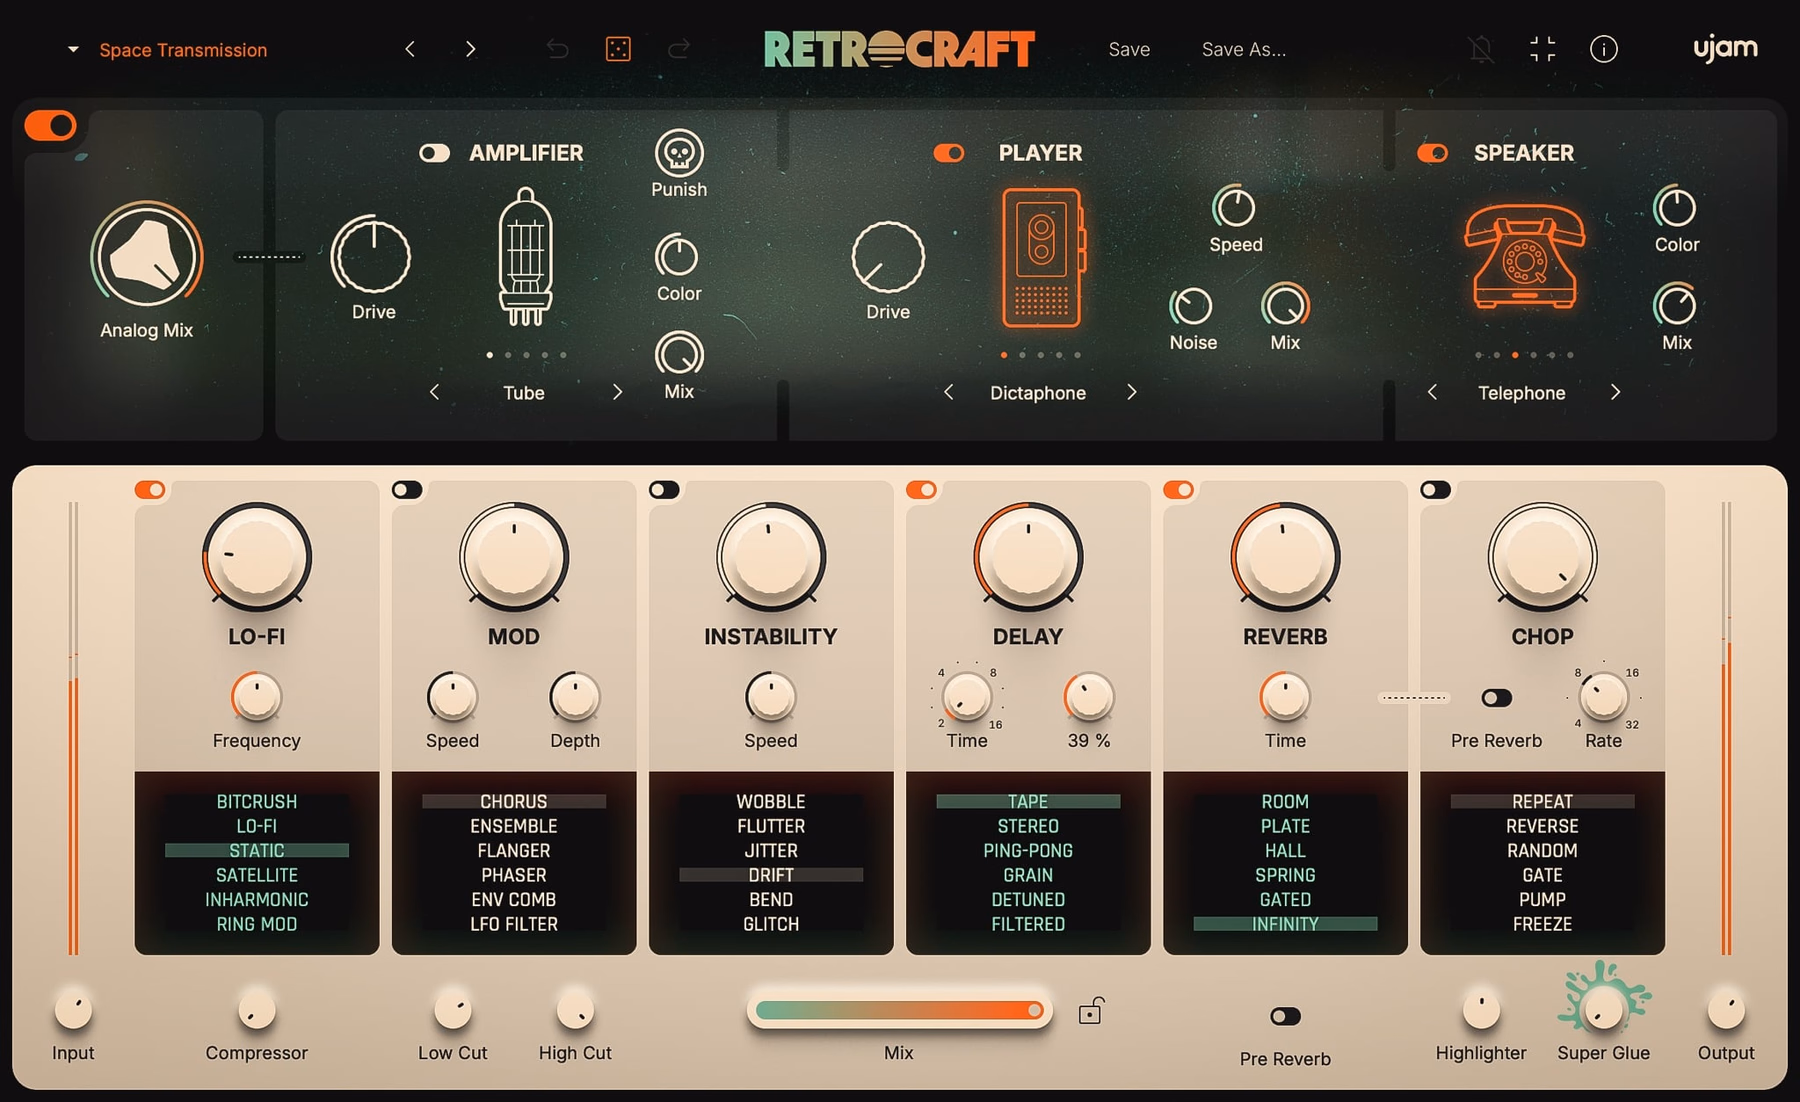Turn off the LO-FI effect toggle
The width and height of the screenshot is (1800, 1102).
[x=150, y=490]
